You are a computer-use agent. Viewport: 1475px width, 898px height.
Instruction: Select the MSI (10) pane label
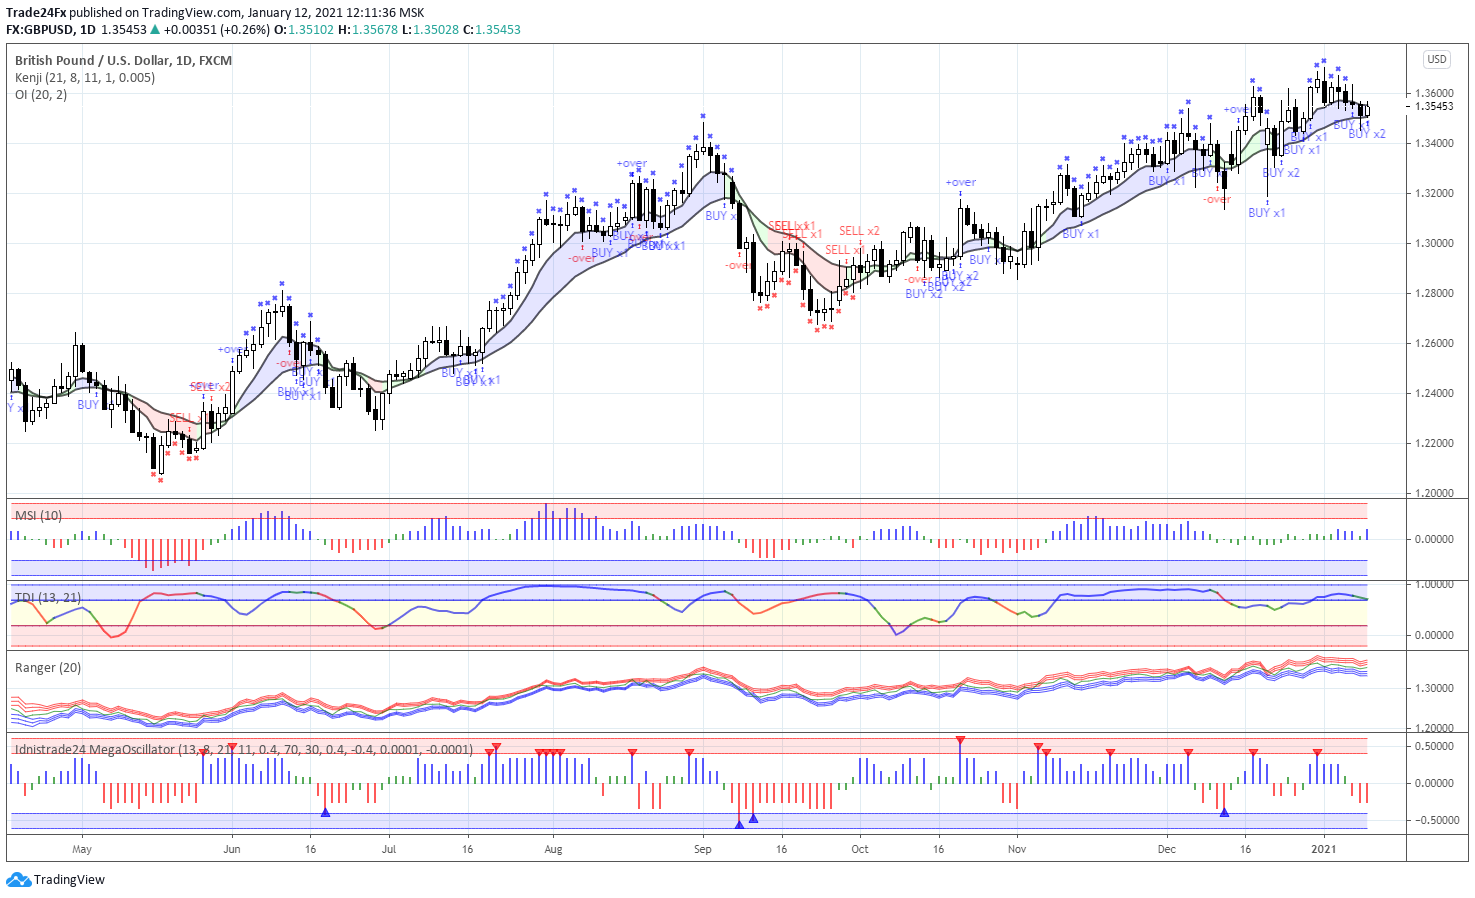[38, 515]
